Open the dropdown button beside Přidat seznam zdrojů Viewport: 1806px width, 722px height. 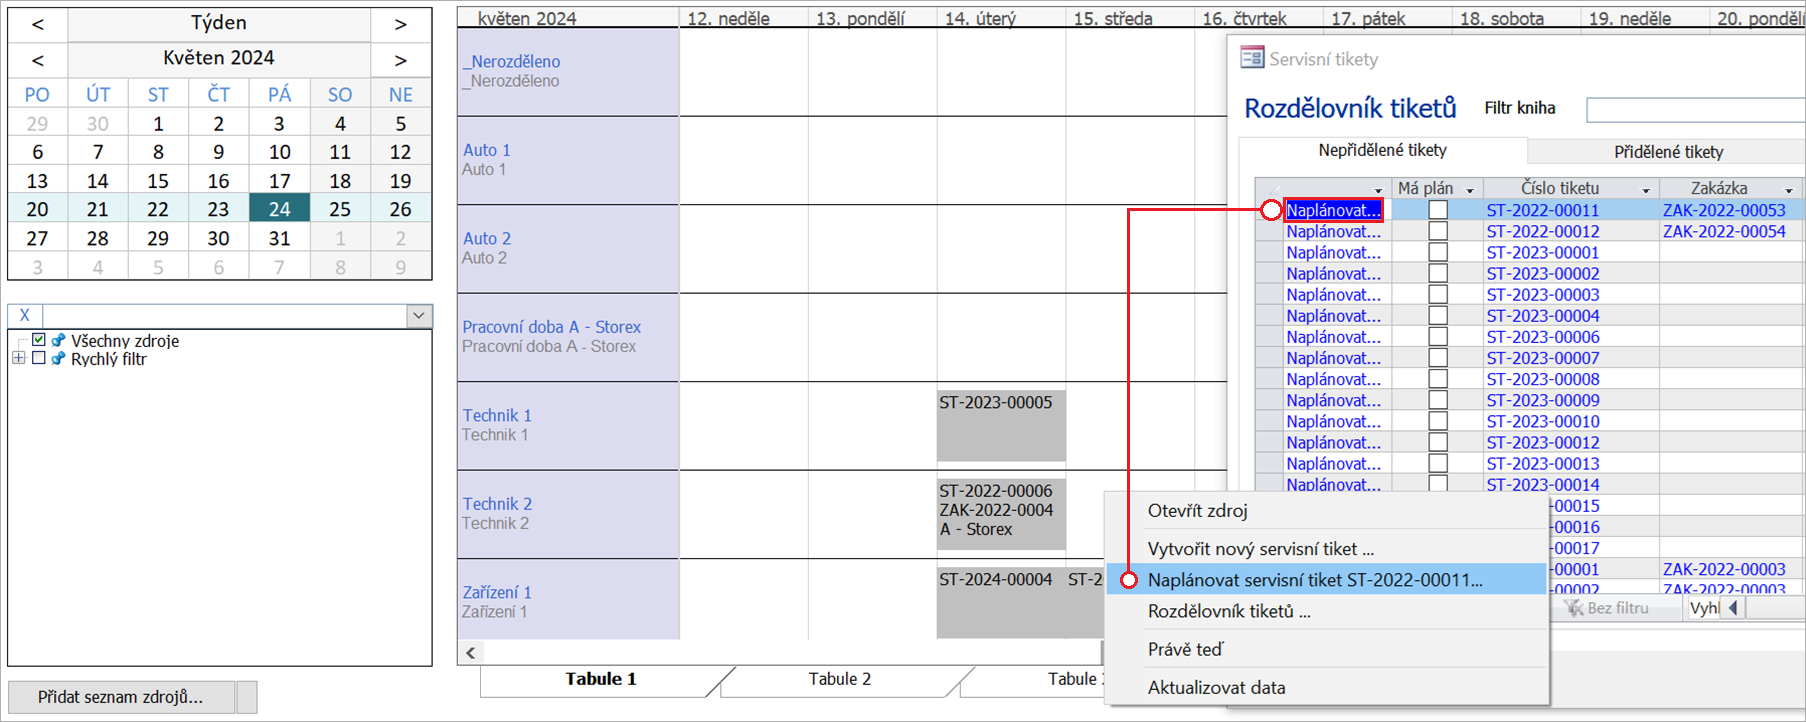point(246,697)
